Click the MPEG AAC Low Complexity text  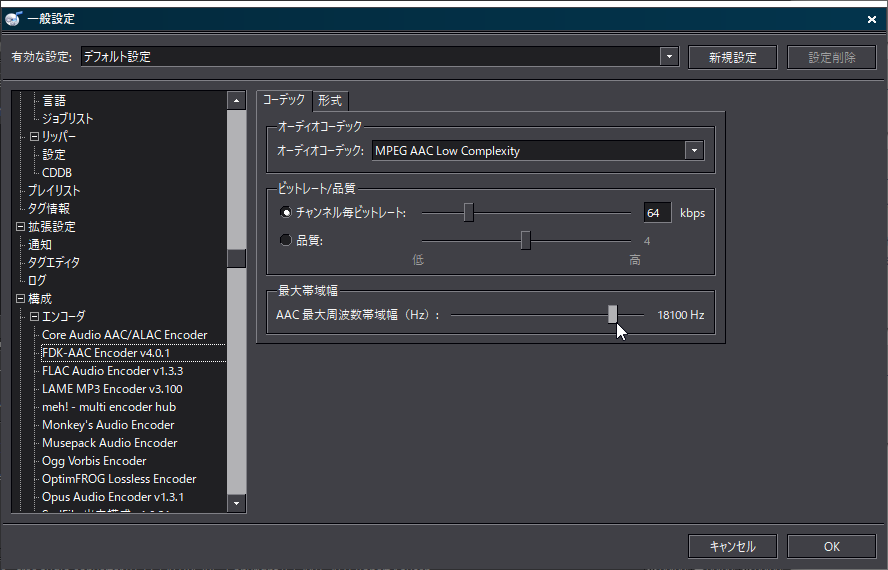tap(447, 151)
